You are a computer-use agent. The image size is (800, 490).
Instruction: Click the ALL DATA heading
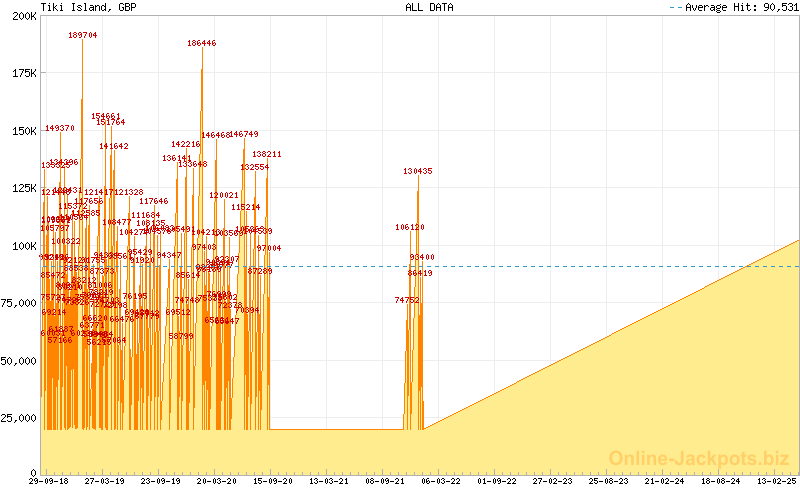click(x=429, y=7)
